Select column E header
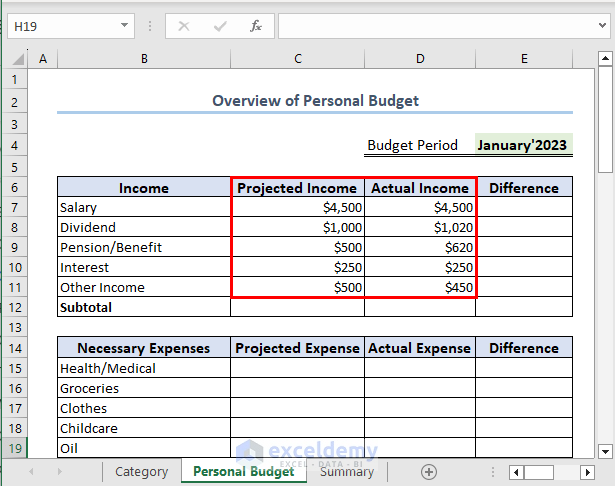 coord(524,59)
